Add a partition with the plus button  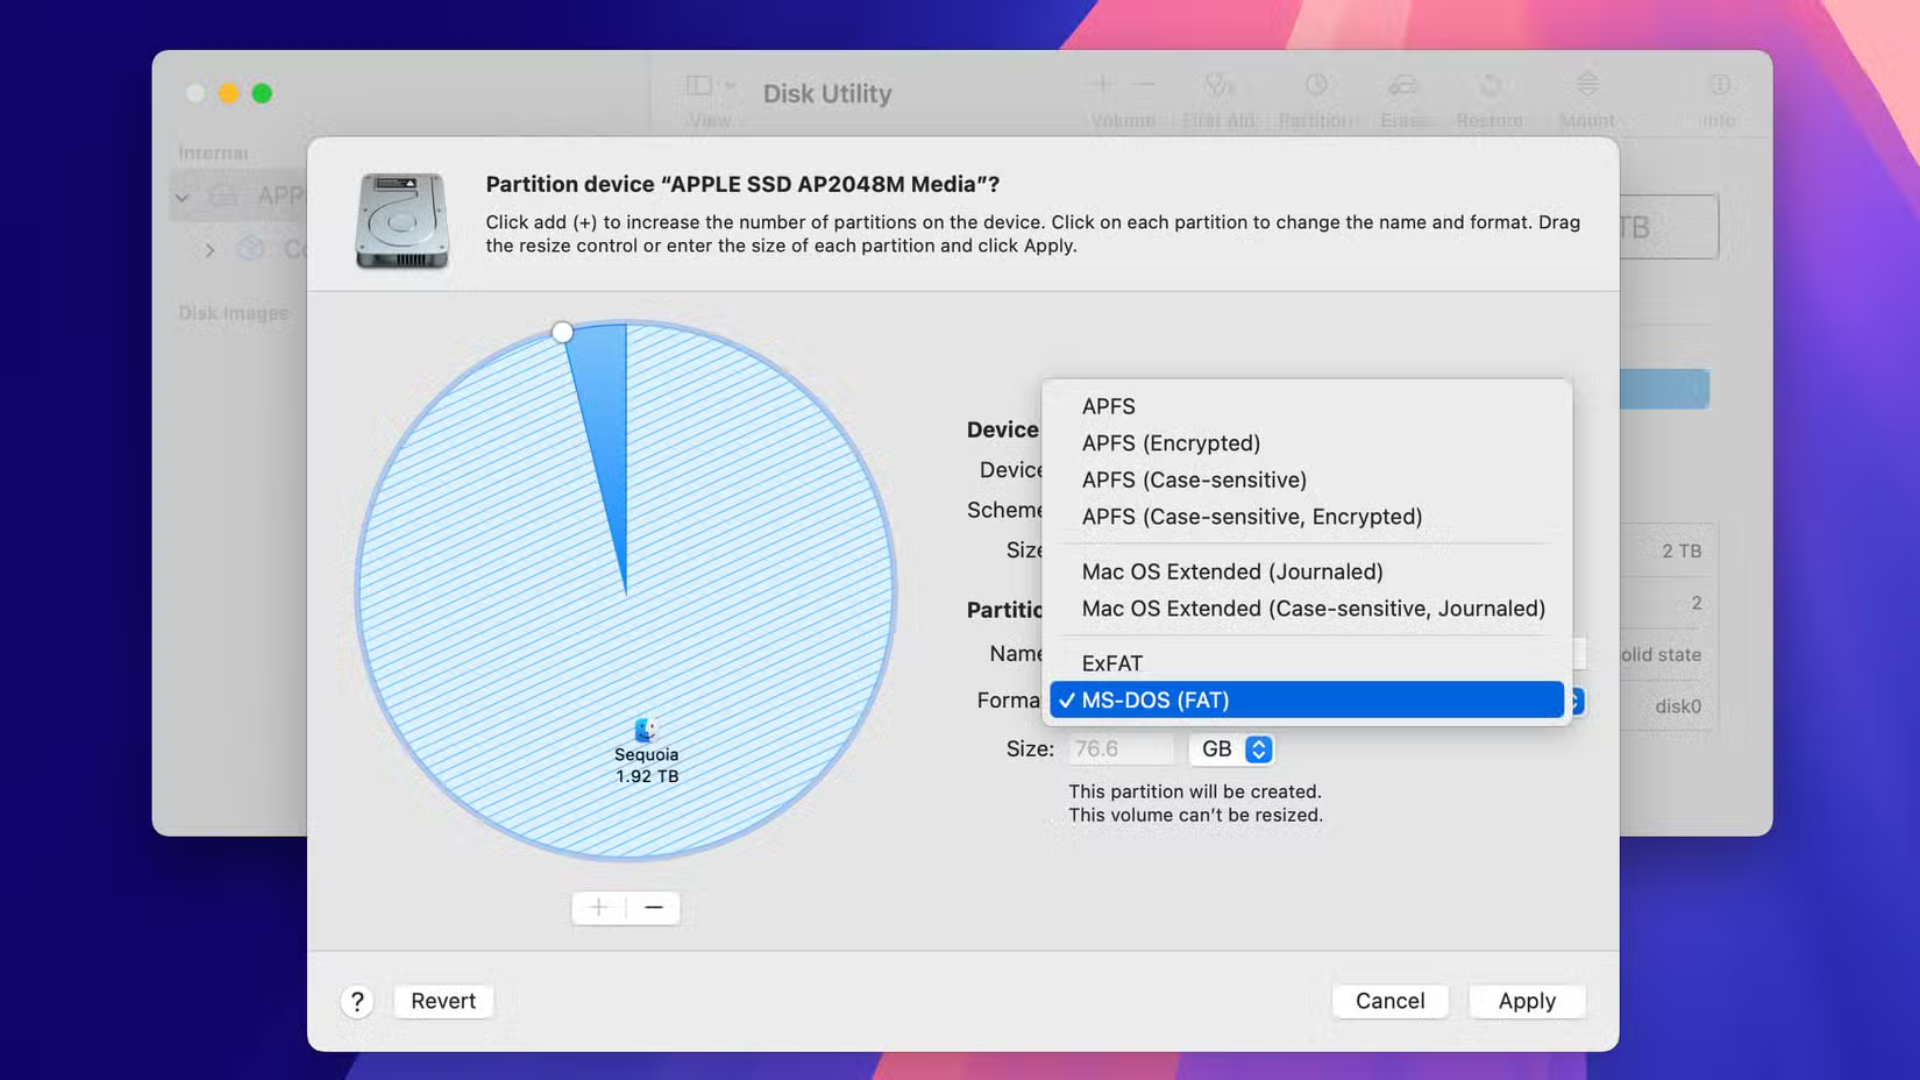point(597,907)
